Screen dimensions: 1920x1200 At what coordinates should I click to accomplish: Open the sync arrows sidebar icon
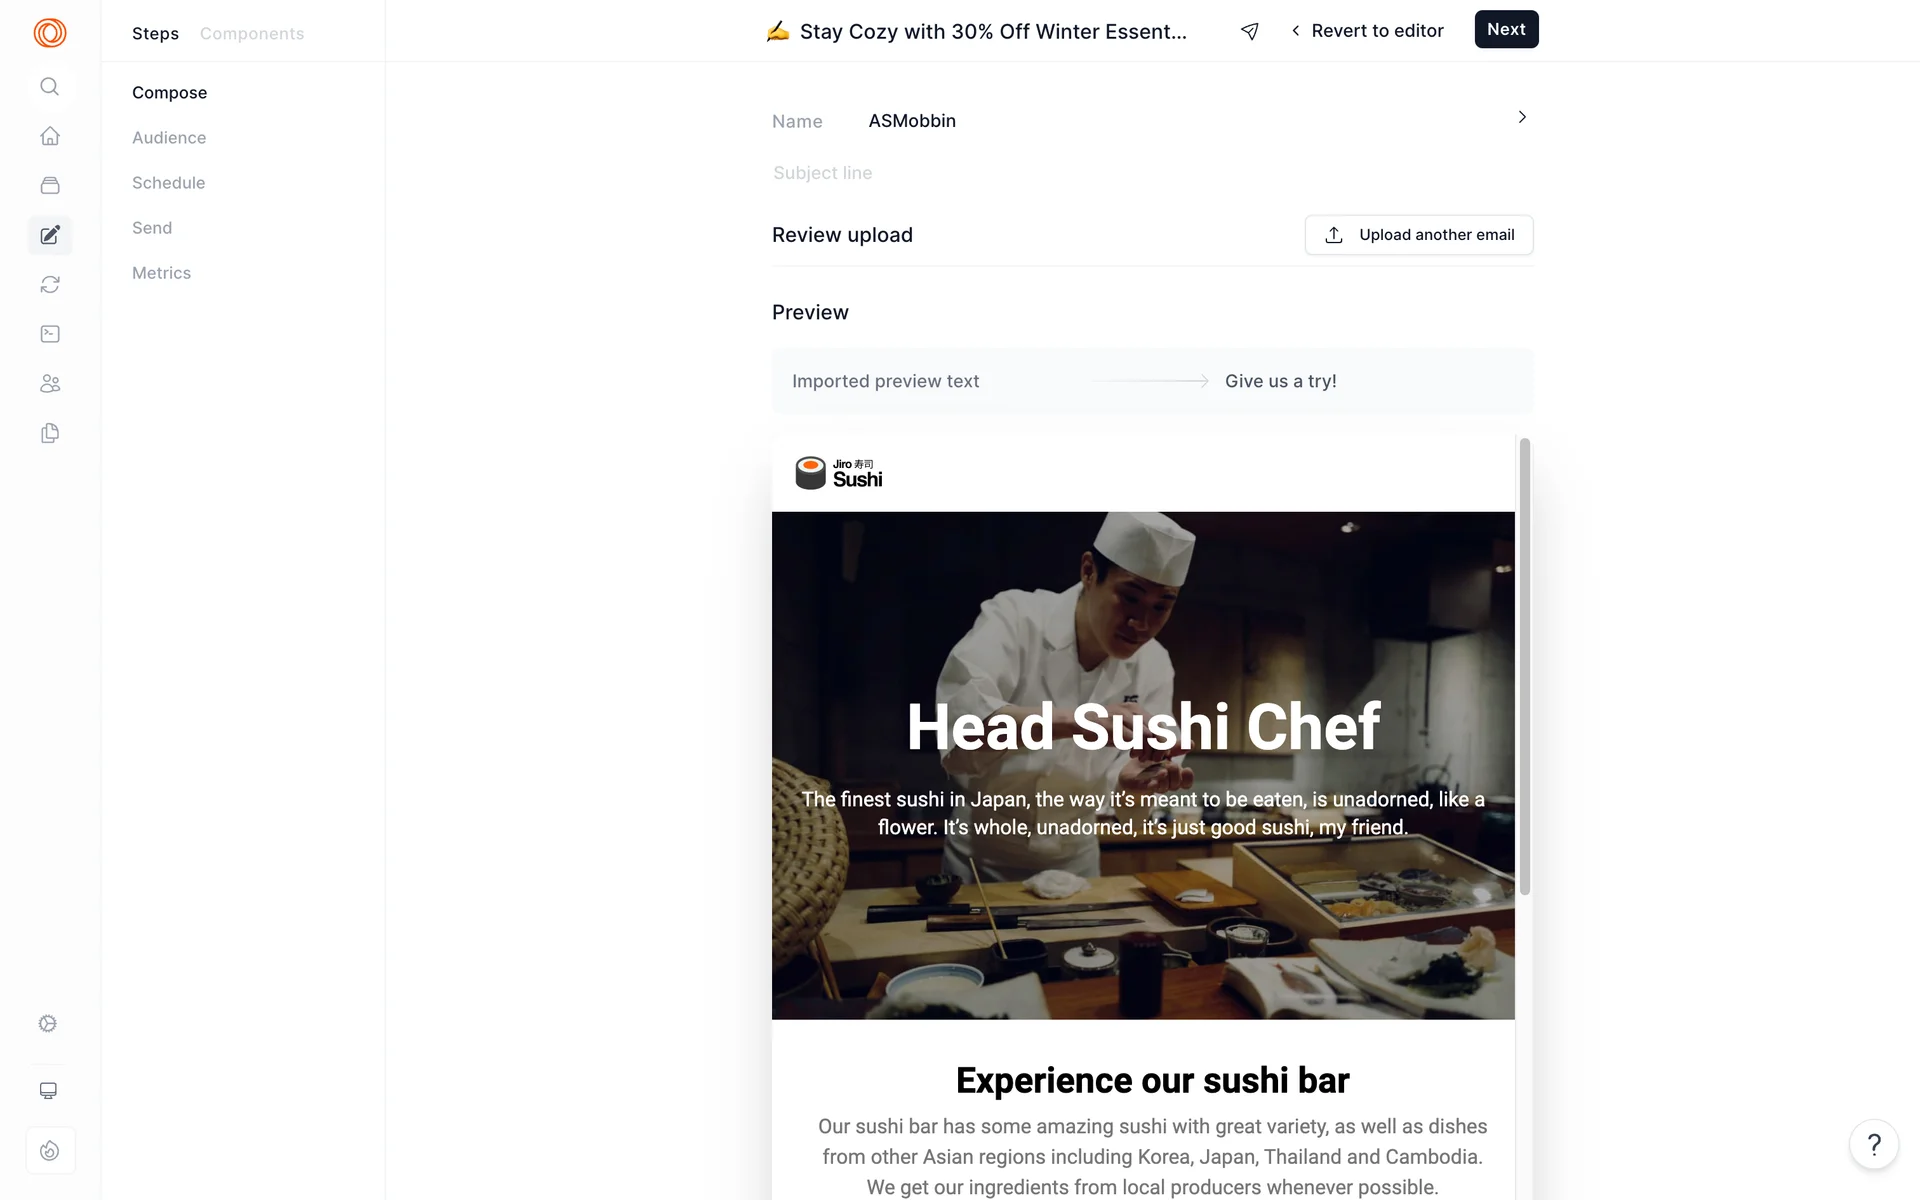(x=49, y=285)
